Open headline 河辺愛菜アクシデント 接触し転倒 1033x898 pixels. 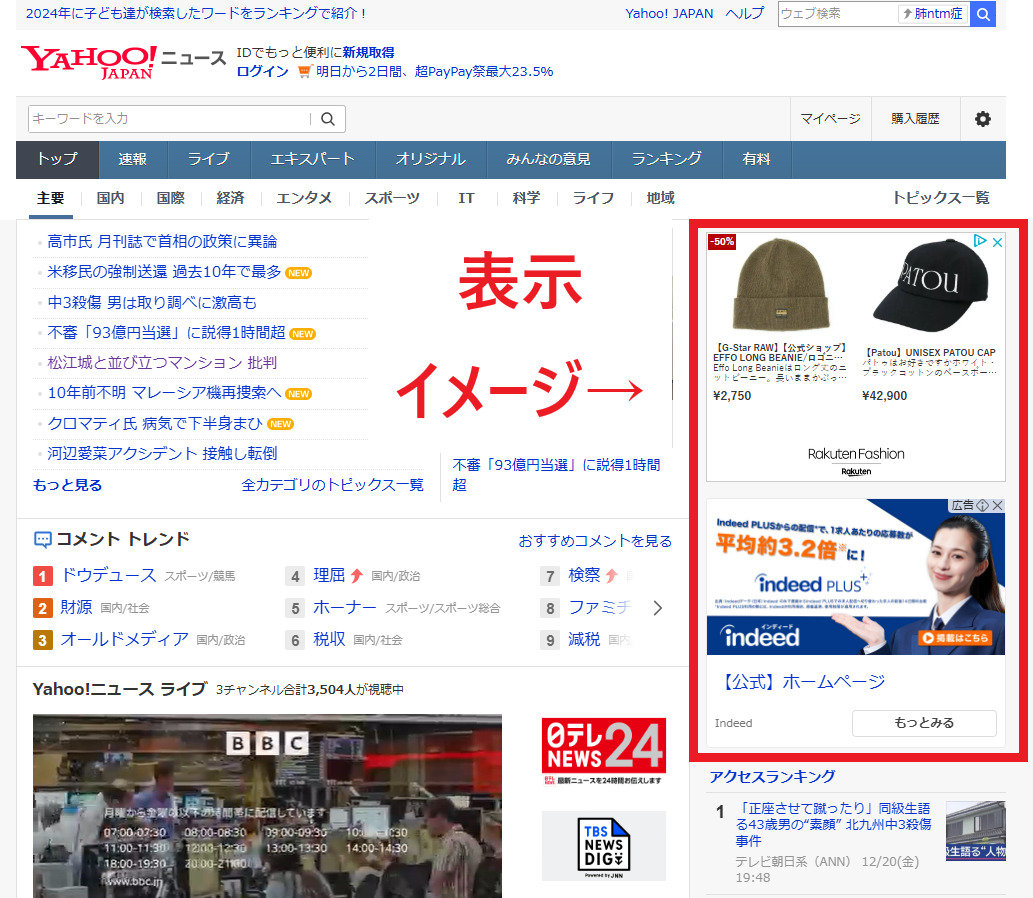click(162, 454)
